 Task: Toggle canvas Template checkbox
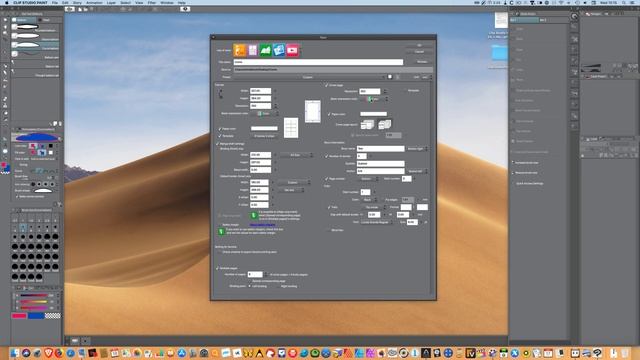click(x=220, y=136)
